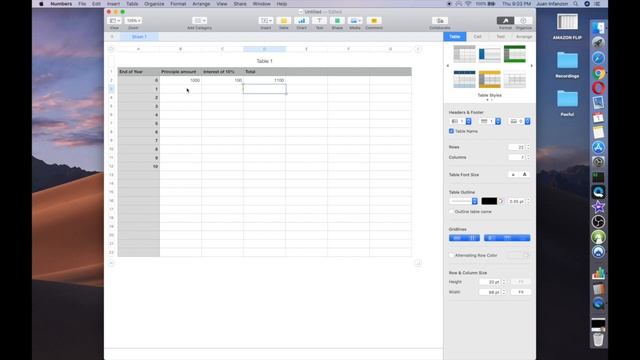Open the header columns count popup
Image resolution: width=640 pixels, height=360 pixels.
tap(460, 122)
